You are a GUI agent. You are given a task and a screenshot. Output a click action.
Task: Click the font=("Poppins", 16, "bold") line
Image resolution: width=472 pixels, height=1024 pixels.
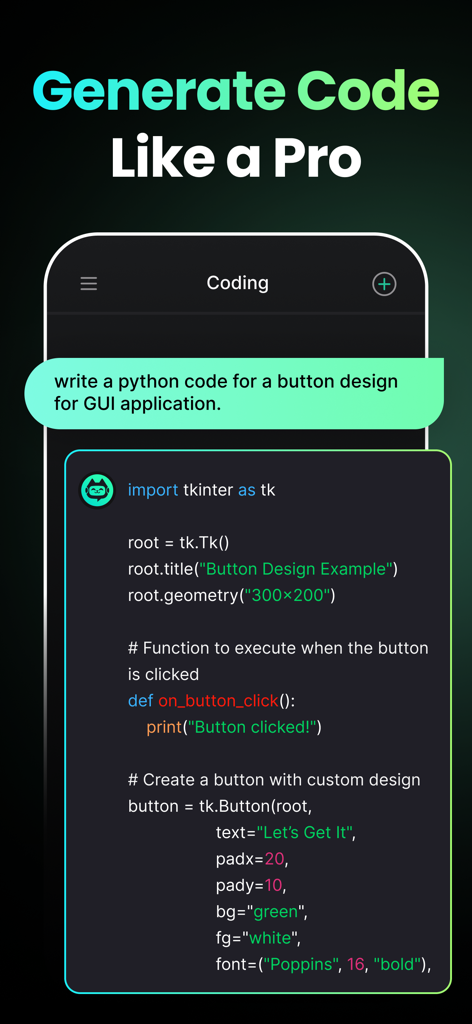click(324, 965)
